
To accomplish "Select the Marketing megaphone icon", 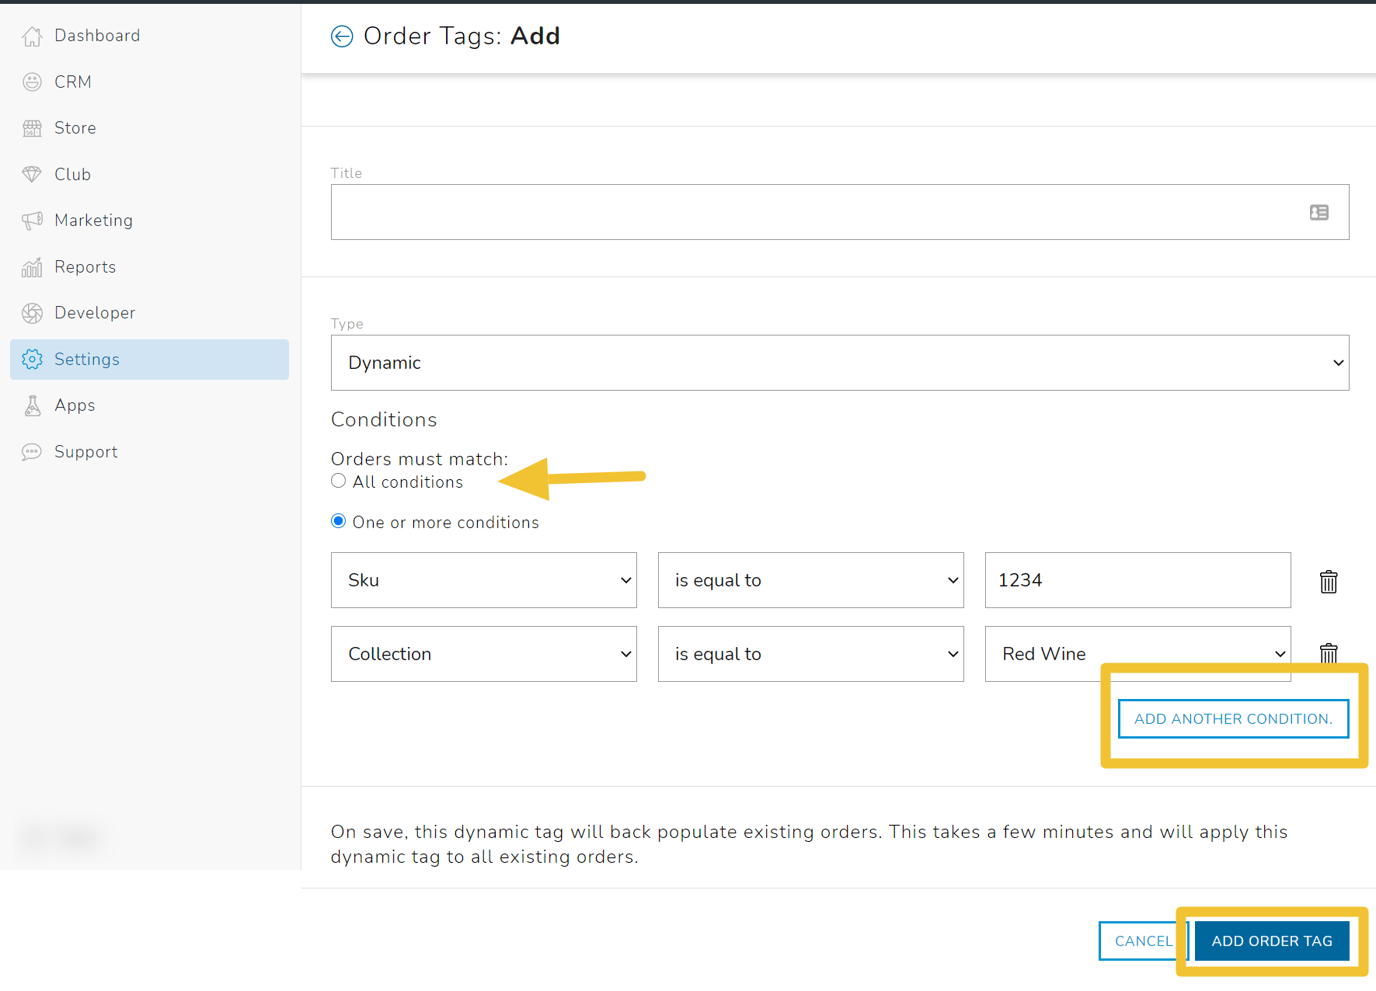I will 33,219.
